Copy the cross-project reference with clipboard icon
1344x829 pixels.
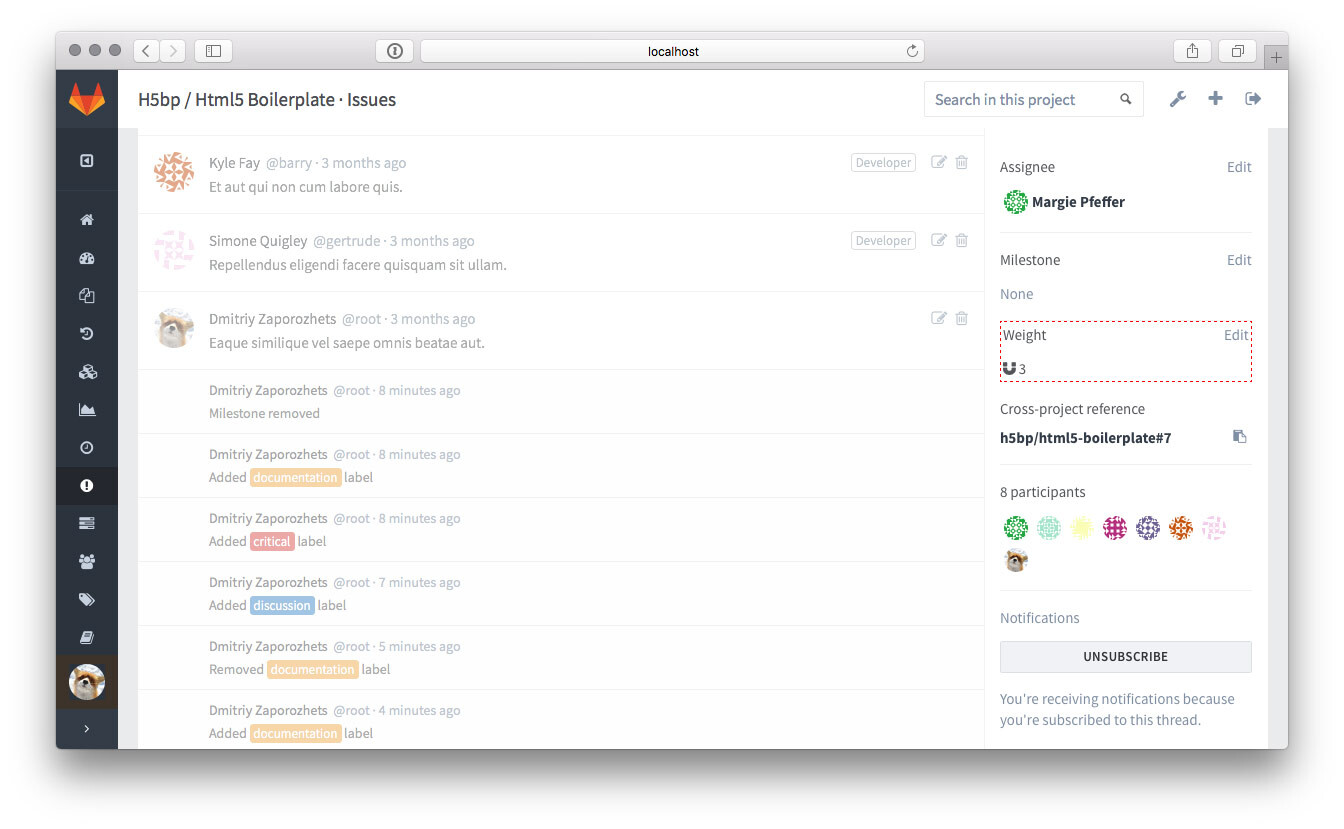1240,437
